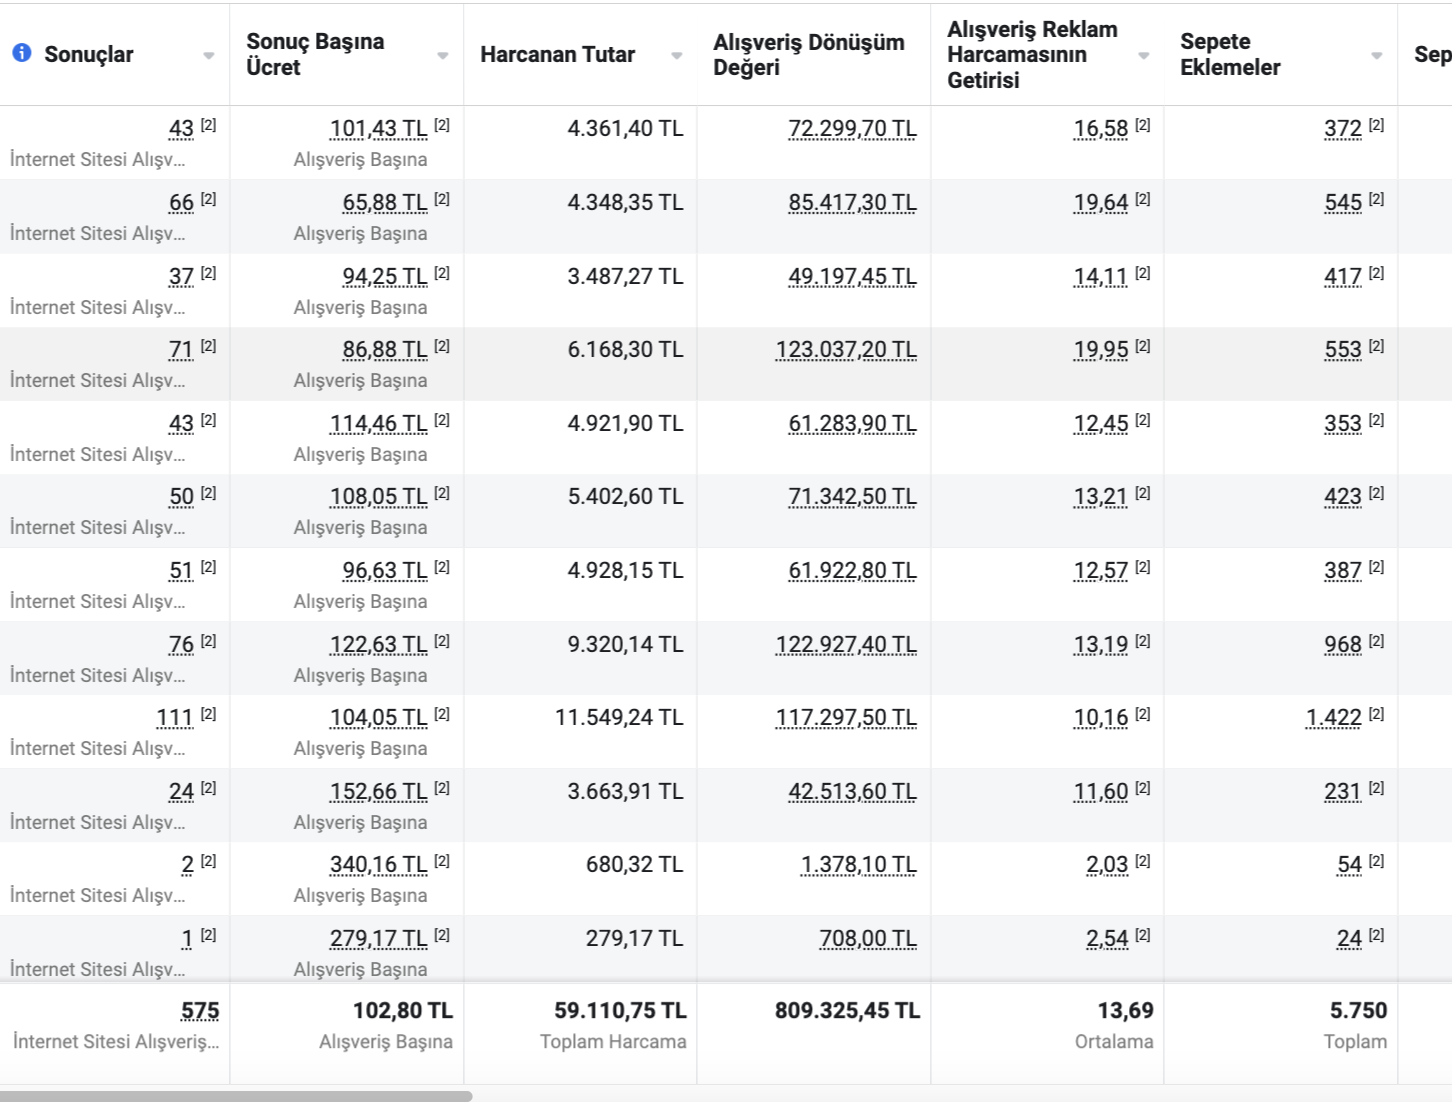
Task: Open the Harcanan Tutar column dropdown
Action: pyautogui.click(x=676, y=56)
